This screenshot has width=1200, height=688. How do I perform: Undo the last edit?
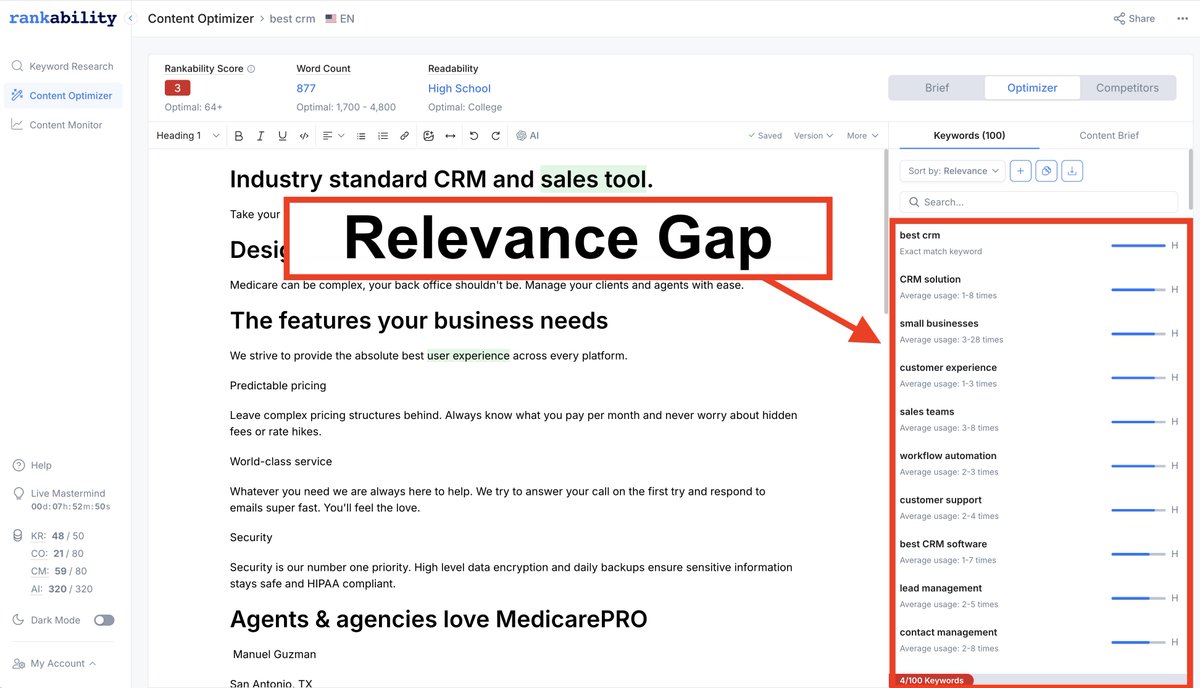tap(474, 136)
